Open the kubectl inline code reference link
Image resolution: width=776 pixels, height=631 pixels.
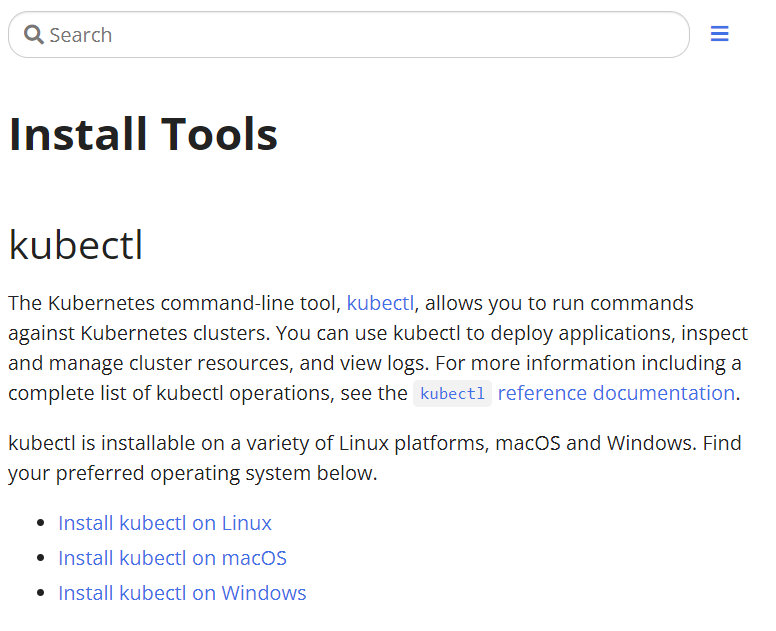pos(452,393)
